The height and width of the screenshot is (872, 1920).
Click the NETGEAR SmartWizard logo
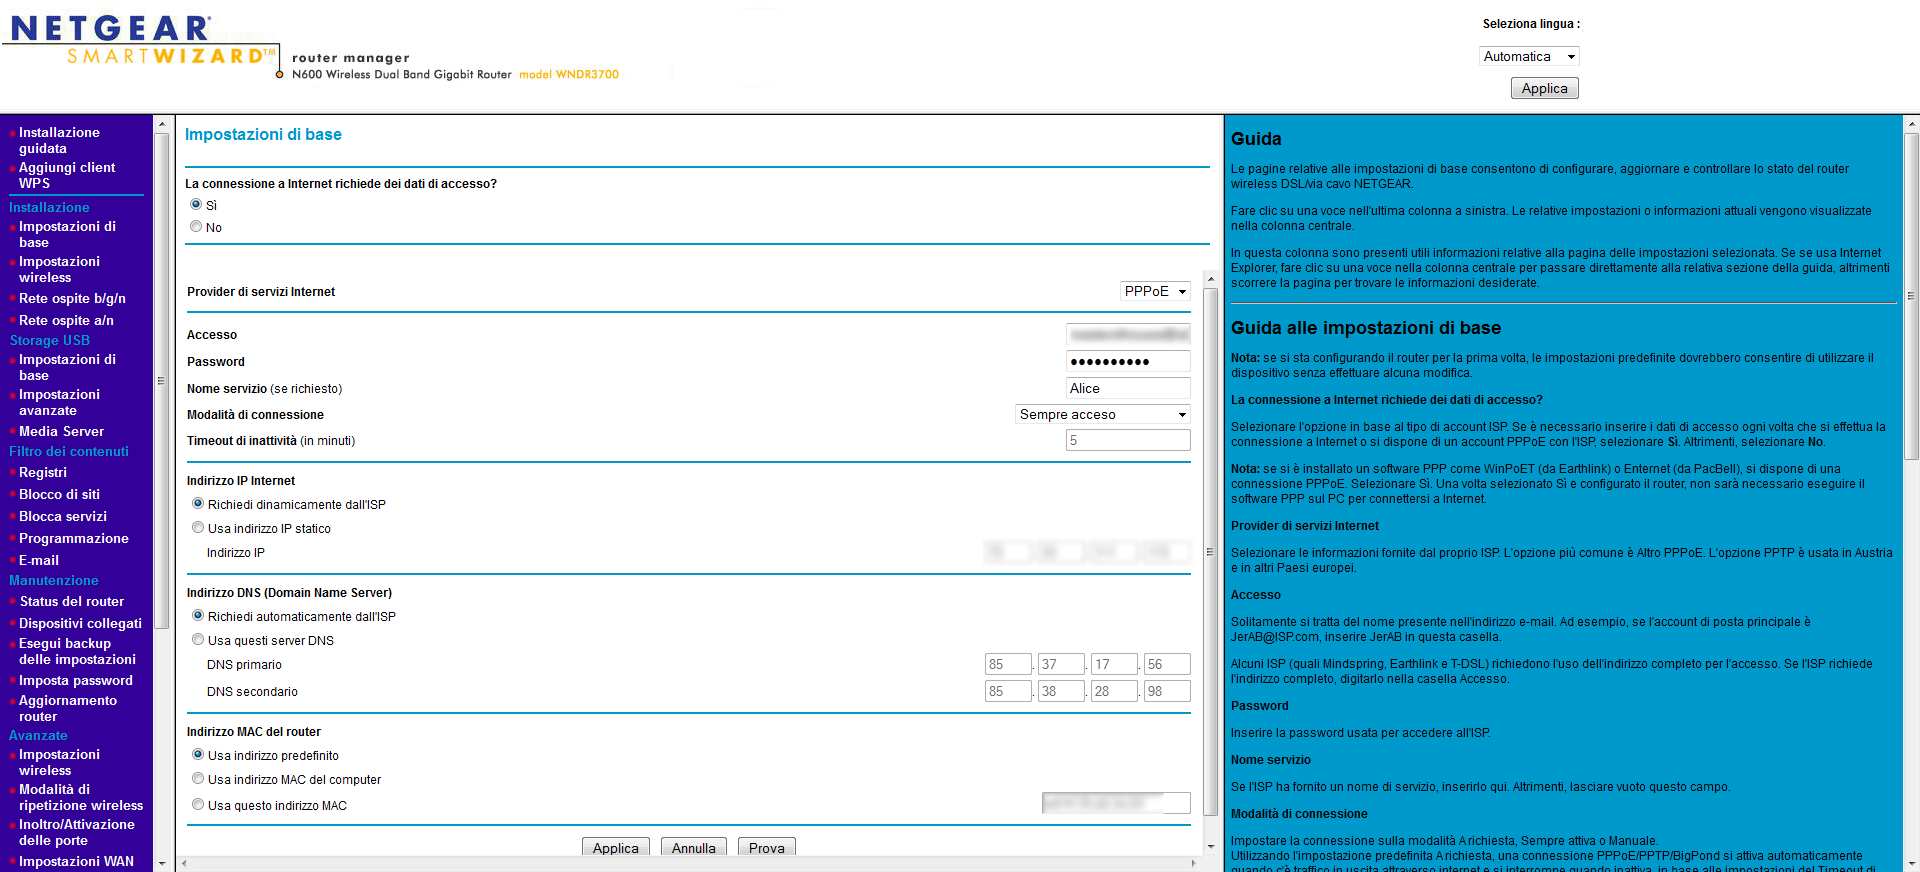[x=140, y=42]
